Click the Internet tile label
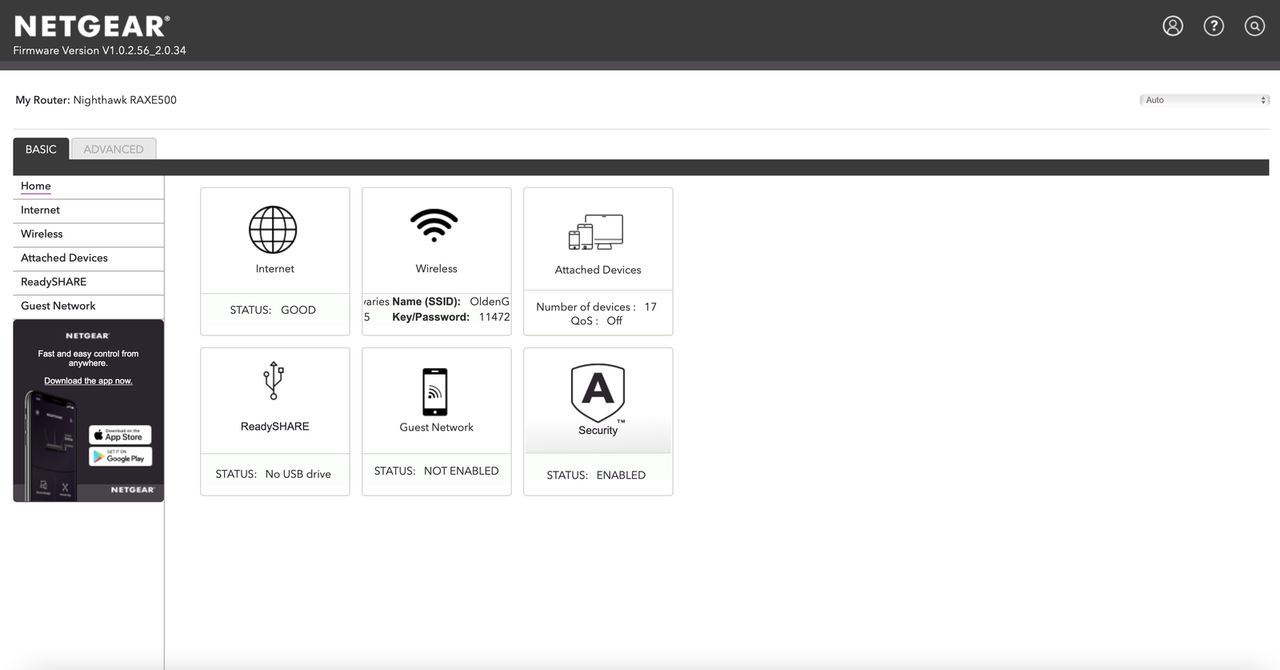The image size is (1280, 670). pos(275,269)
